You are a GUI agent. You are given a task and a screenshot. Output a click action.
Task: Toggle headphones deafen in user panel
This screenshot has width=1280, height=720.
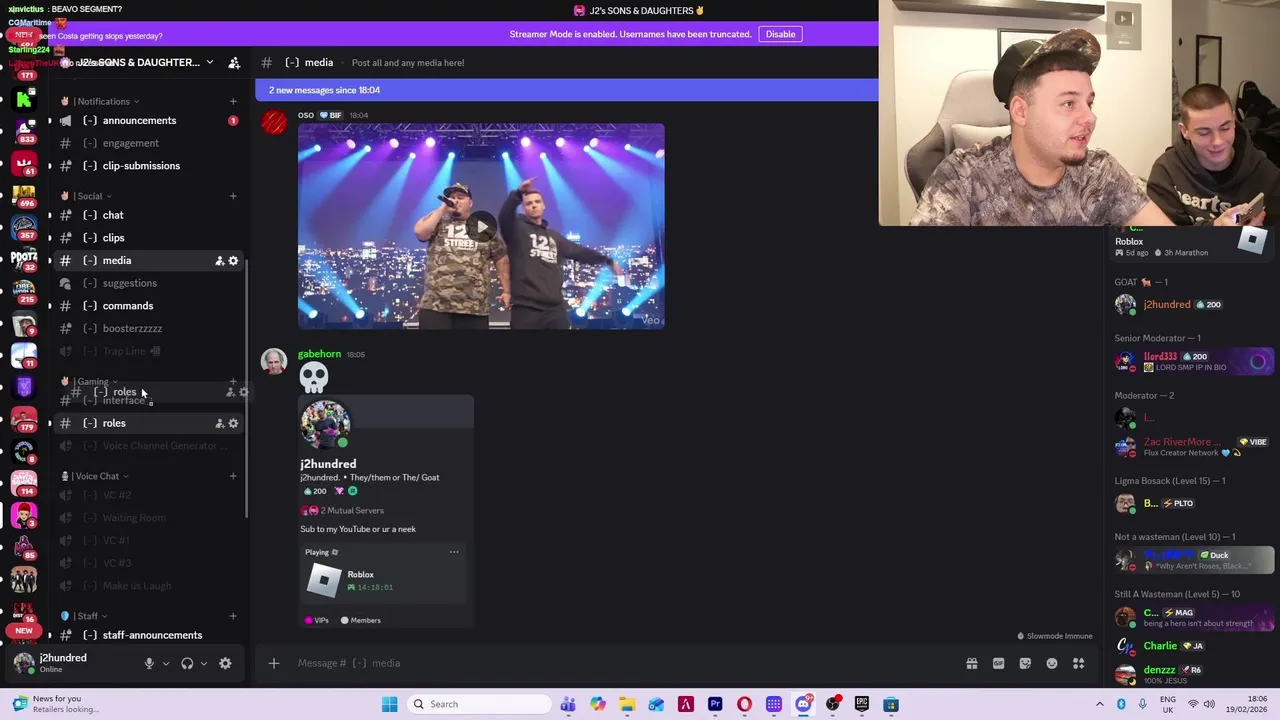(187, 663)
